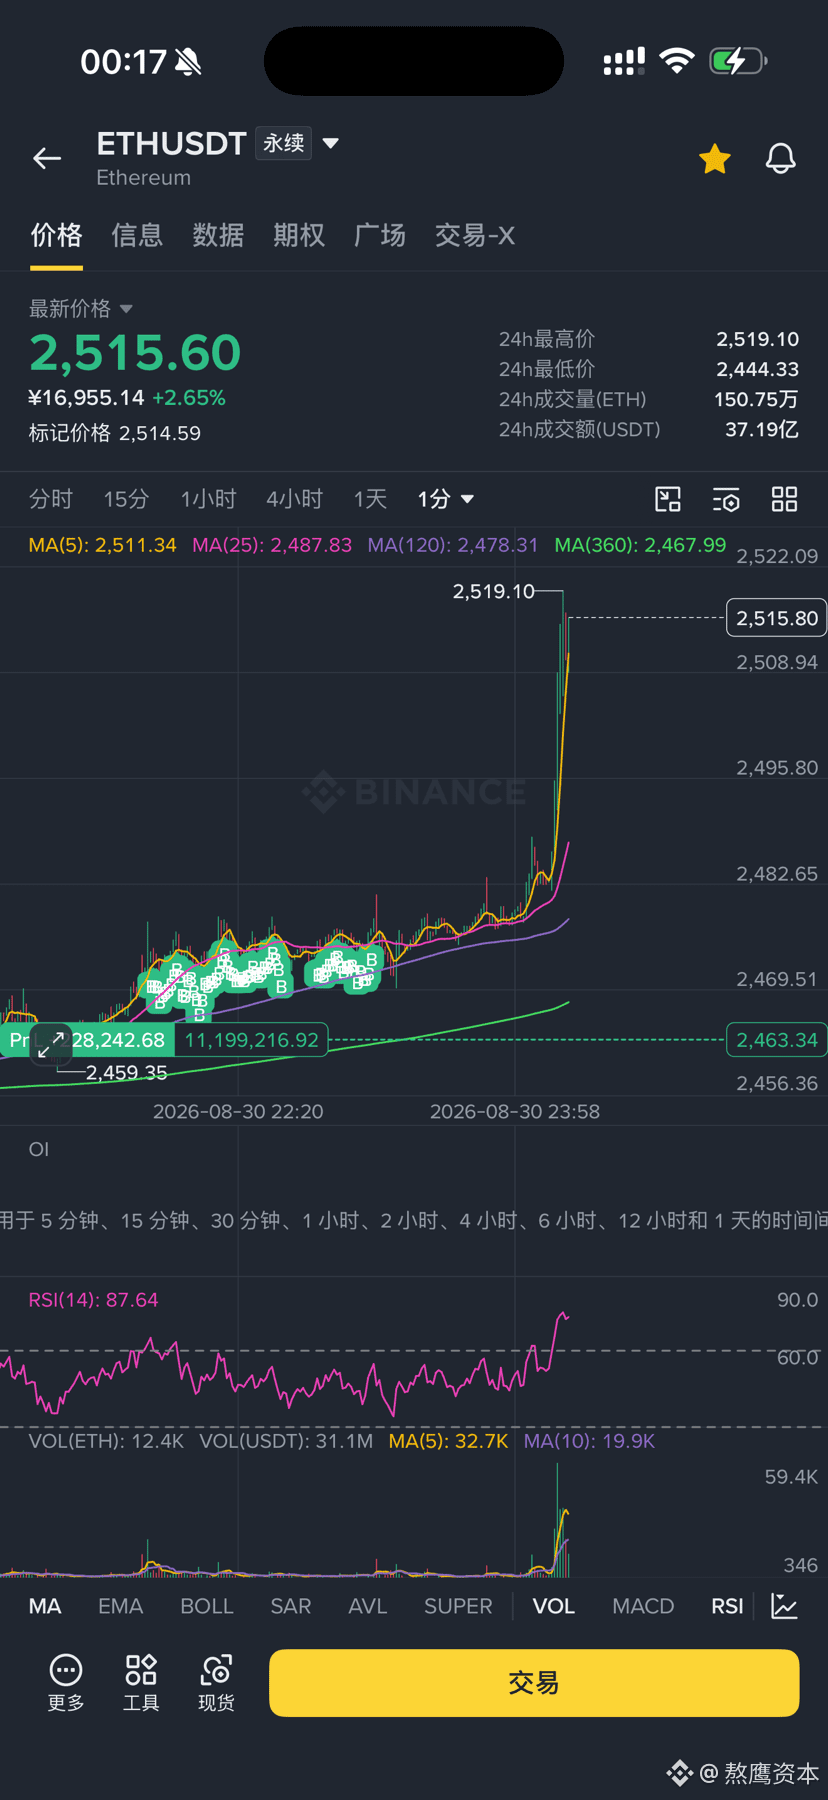Click the 2,463.34 position price label
This screenshot has height=1800, width=828.
coord(777,1040)
